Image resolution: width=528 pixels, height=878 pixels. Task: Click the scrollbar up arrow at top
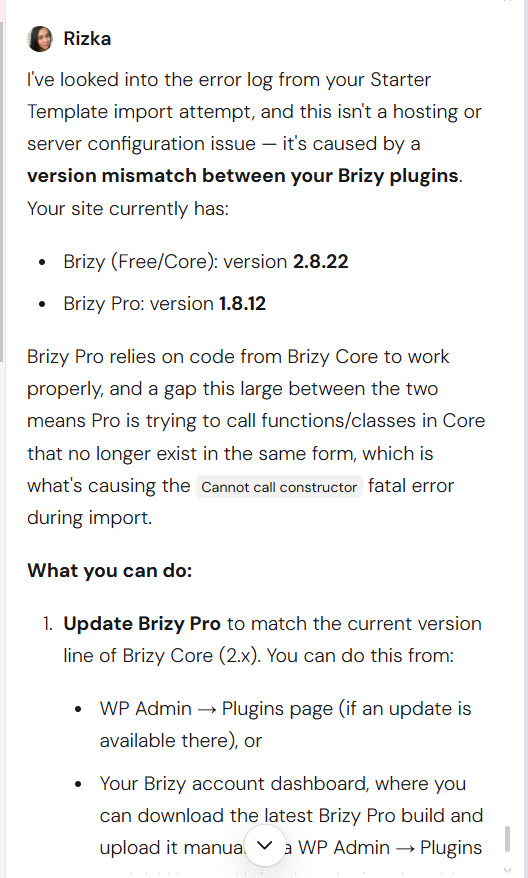click(x=507, y=2)
